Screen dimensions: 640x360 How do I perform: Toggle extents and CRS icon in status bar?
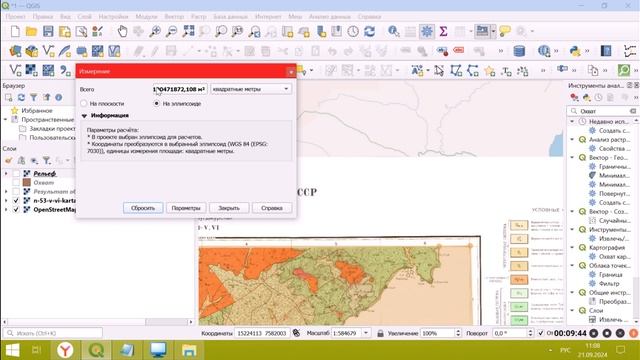tap(296, 333)
